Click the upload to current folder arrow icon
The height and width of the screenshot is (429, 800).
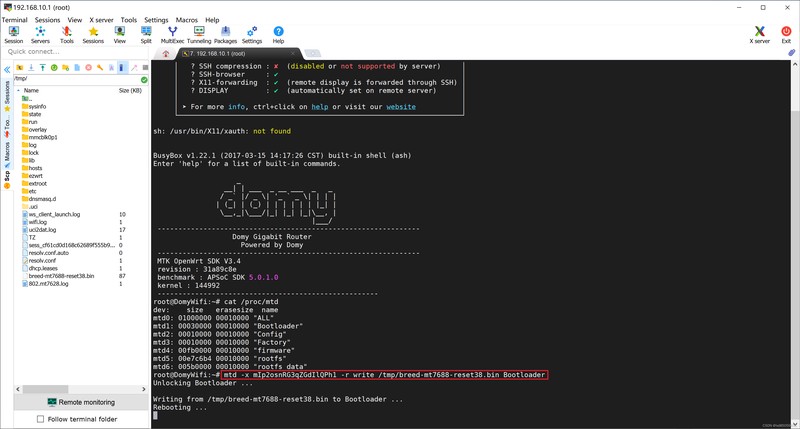(42, 67)
